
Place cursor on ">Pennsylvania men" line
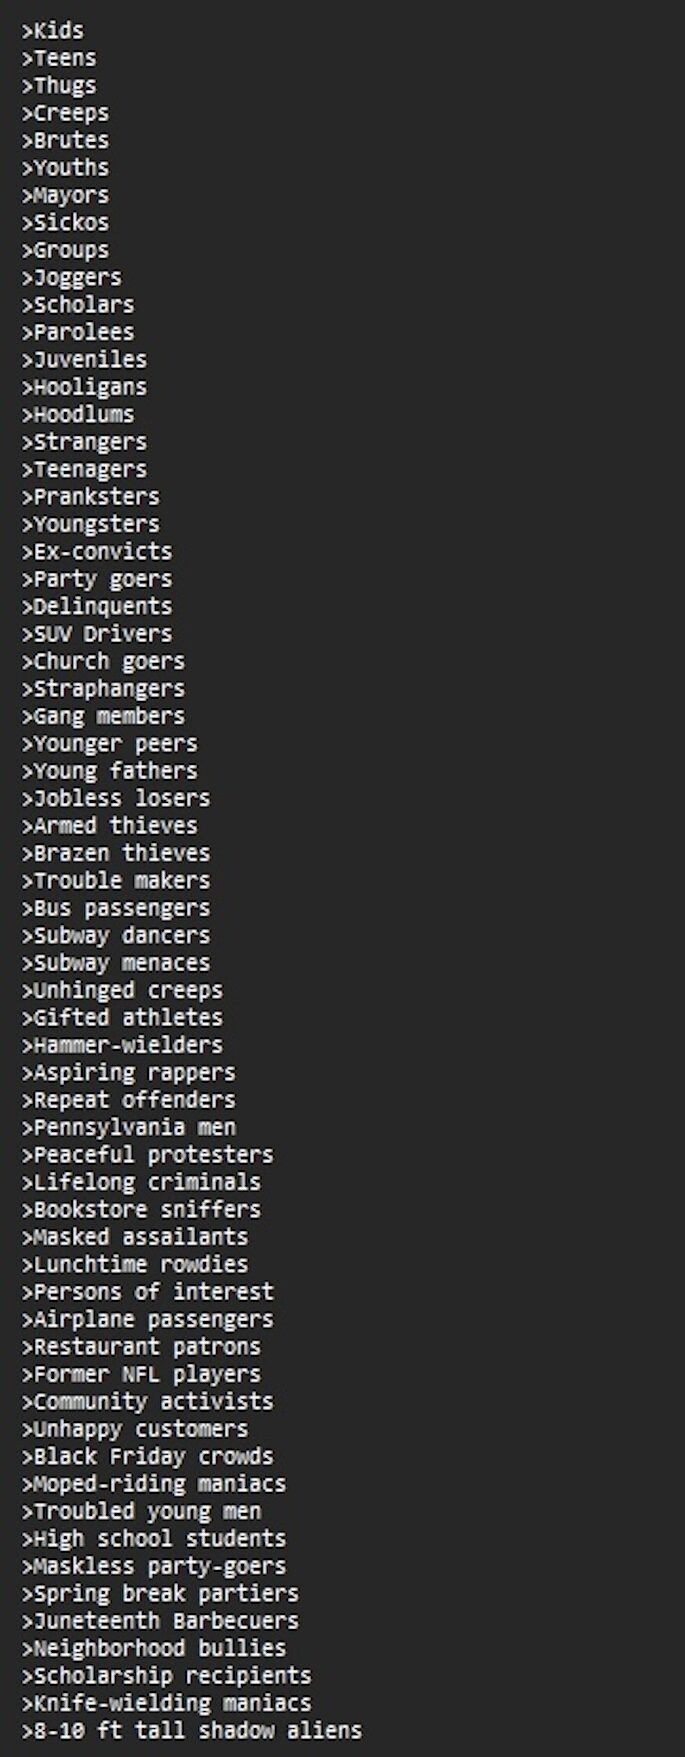coord(128,1127)
